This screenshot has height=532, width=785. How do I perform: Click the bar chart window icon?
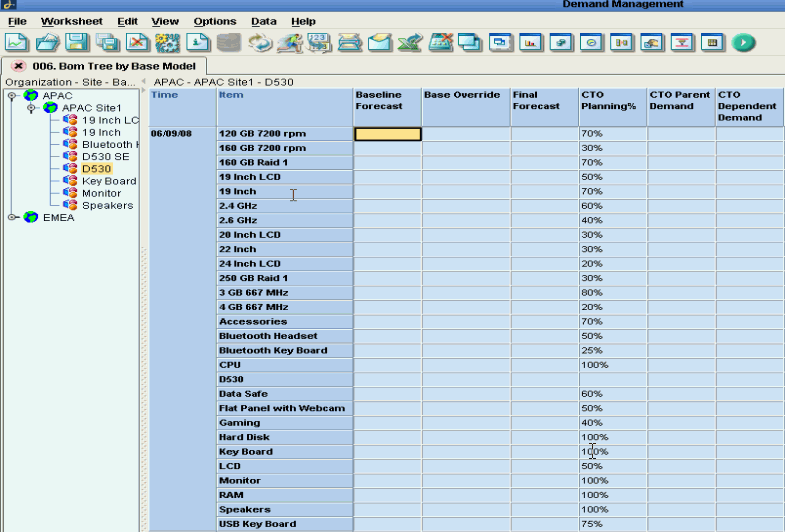point(531,43)
